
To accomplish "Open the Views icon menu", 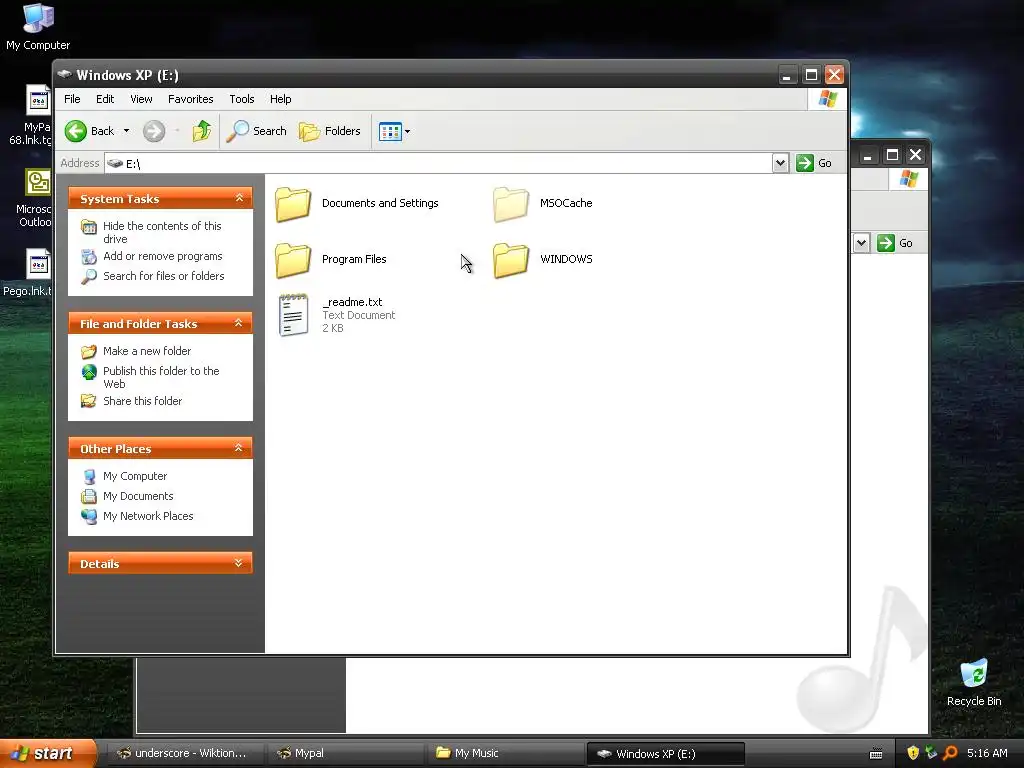I will pyautogui.click(x=394, y=131).
